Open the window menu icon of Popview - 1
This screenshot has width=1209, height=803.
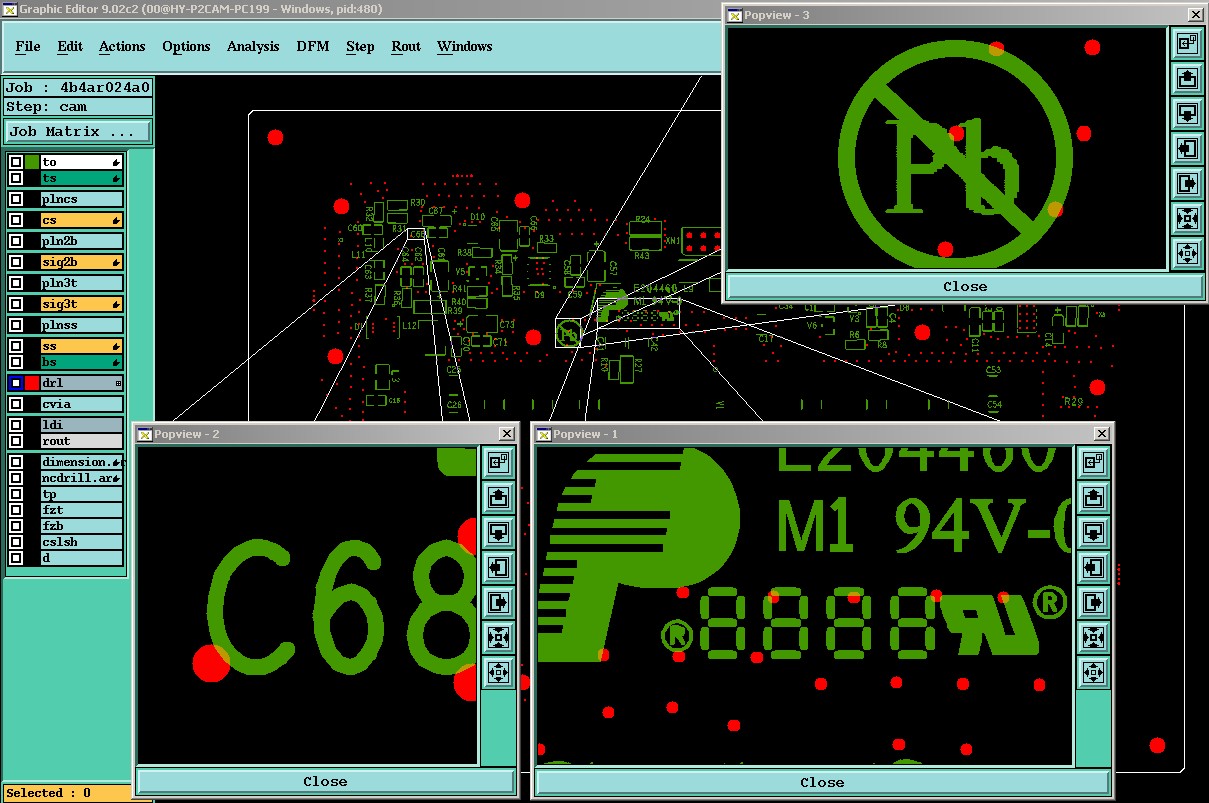click(x=544, y=434)
